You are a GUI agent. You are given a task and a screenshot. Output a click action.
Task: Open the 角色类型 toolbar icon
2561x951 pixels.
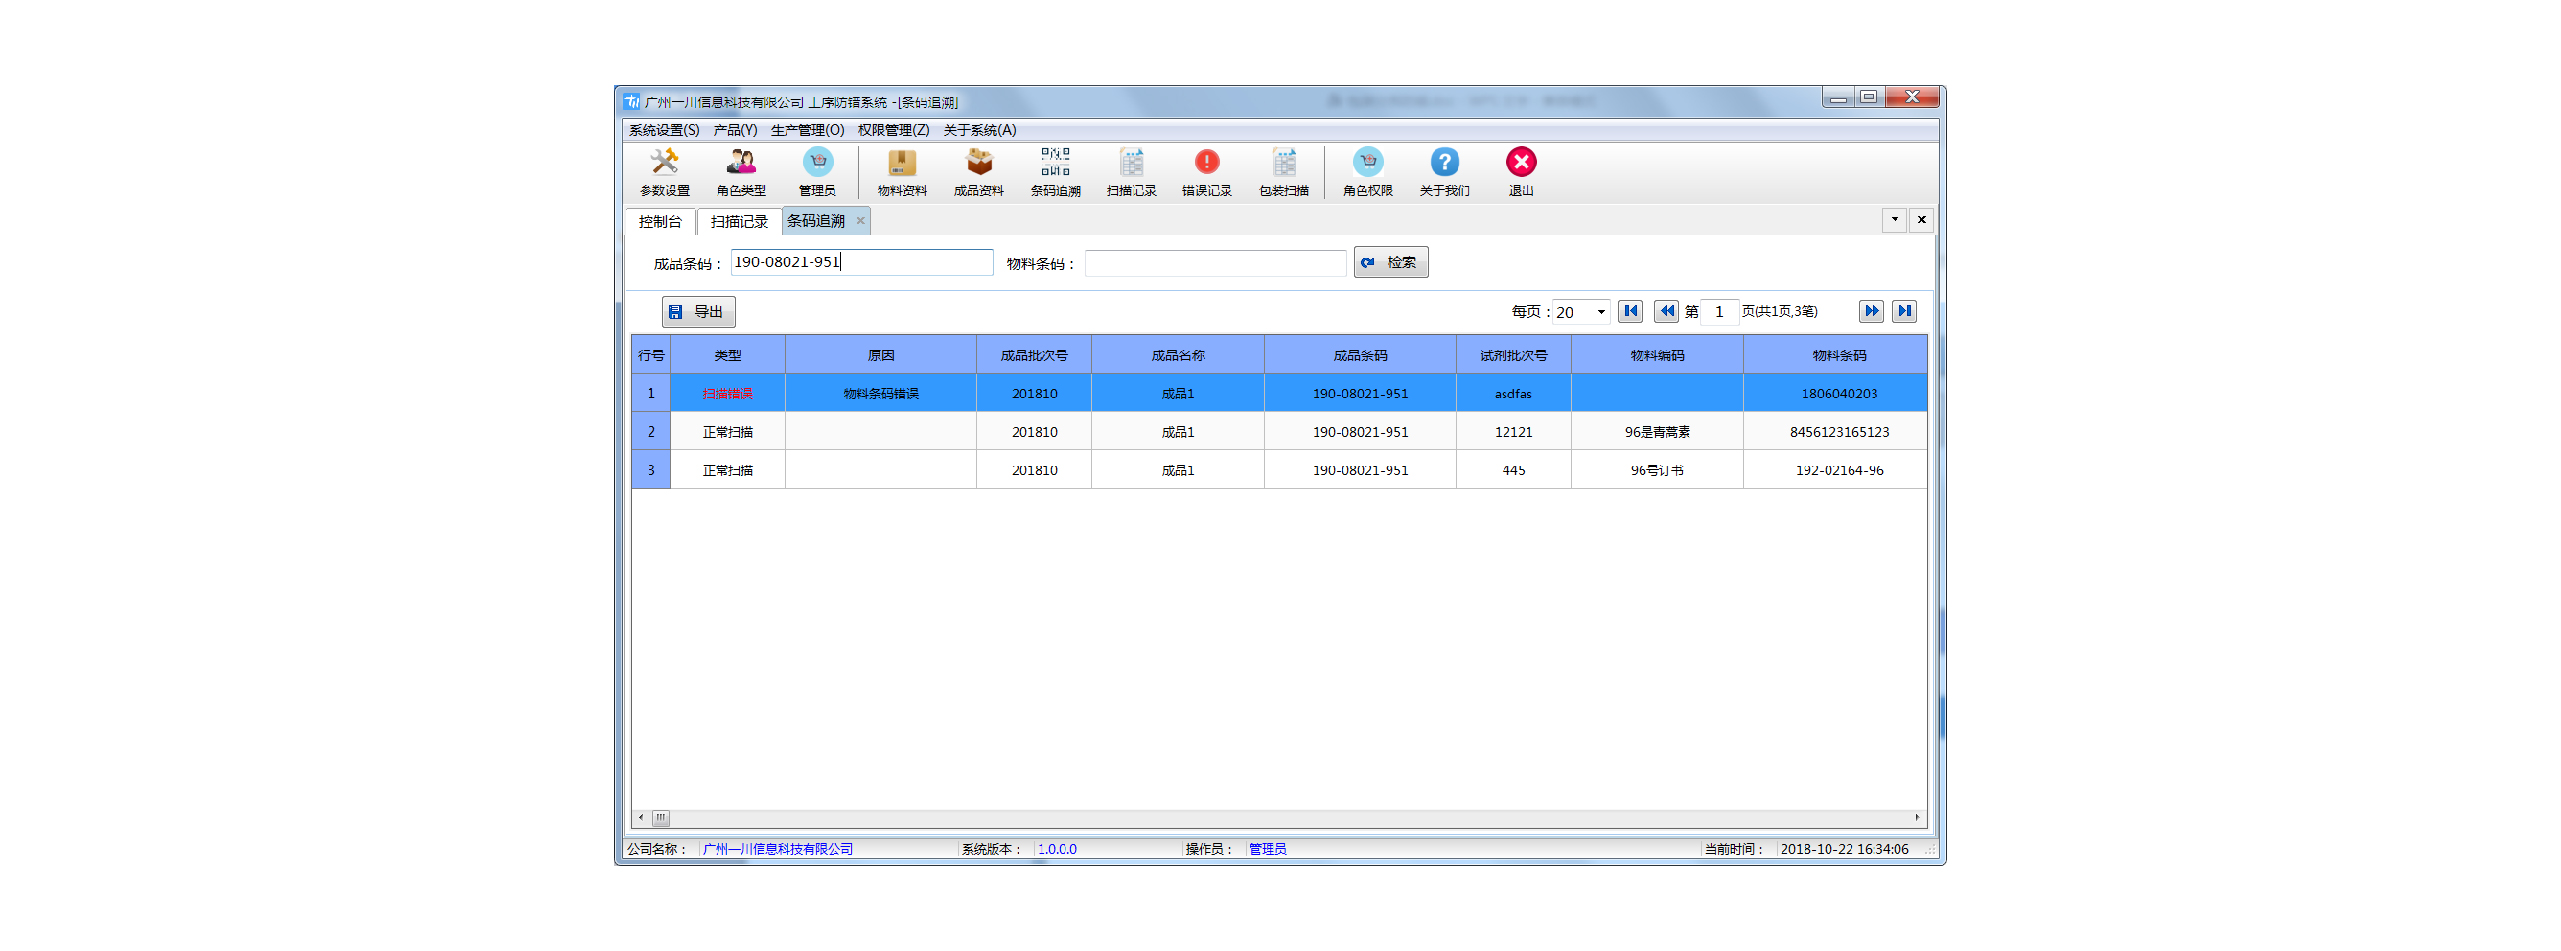(x=741, y=172)
